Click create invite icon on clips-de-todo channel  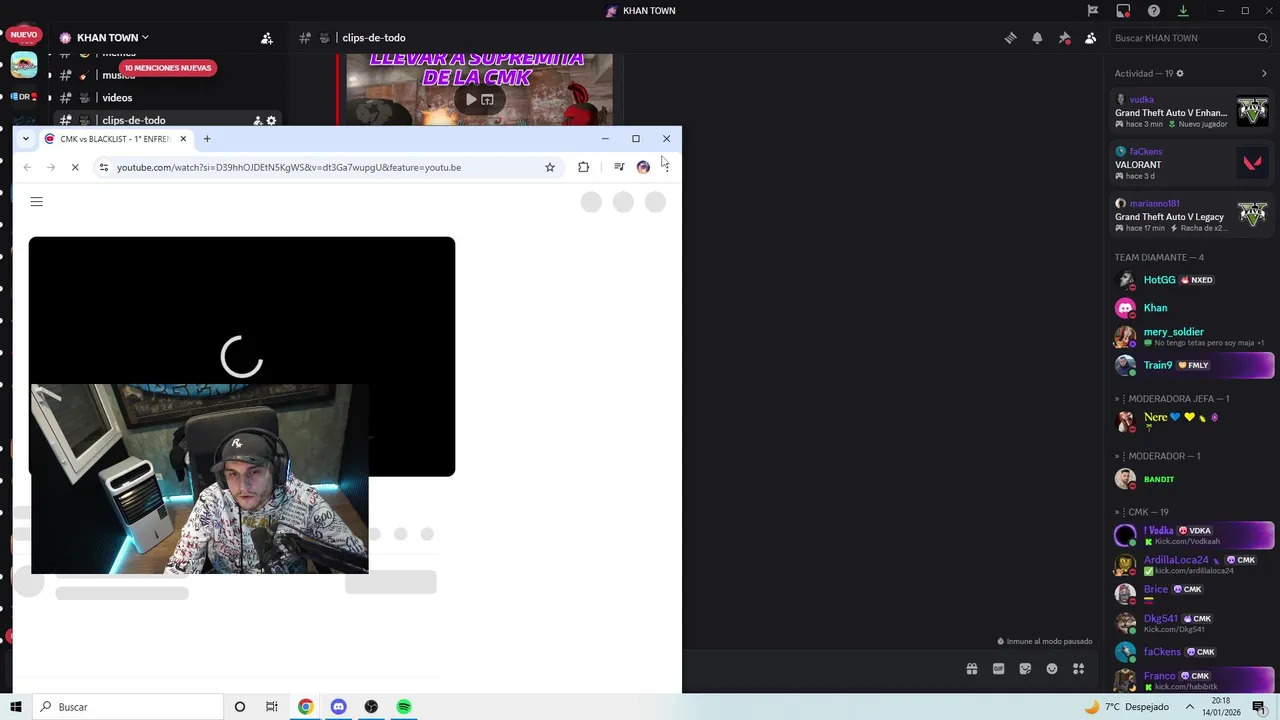click(257, 121)
